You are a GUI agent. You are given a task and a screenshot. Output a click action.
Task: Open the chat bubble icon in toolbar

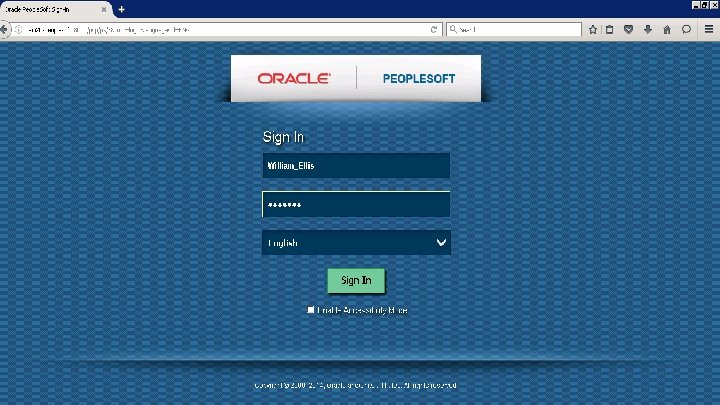686,29
